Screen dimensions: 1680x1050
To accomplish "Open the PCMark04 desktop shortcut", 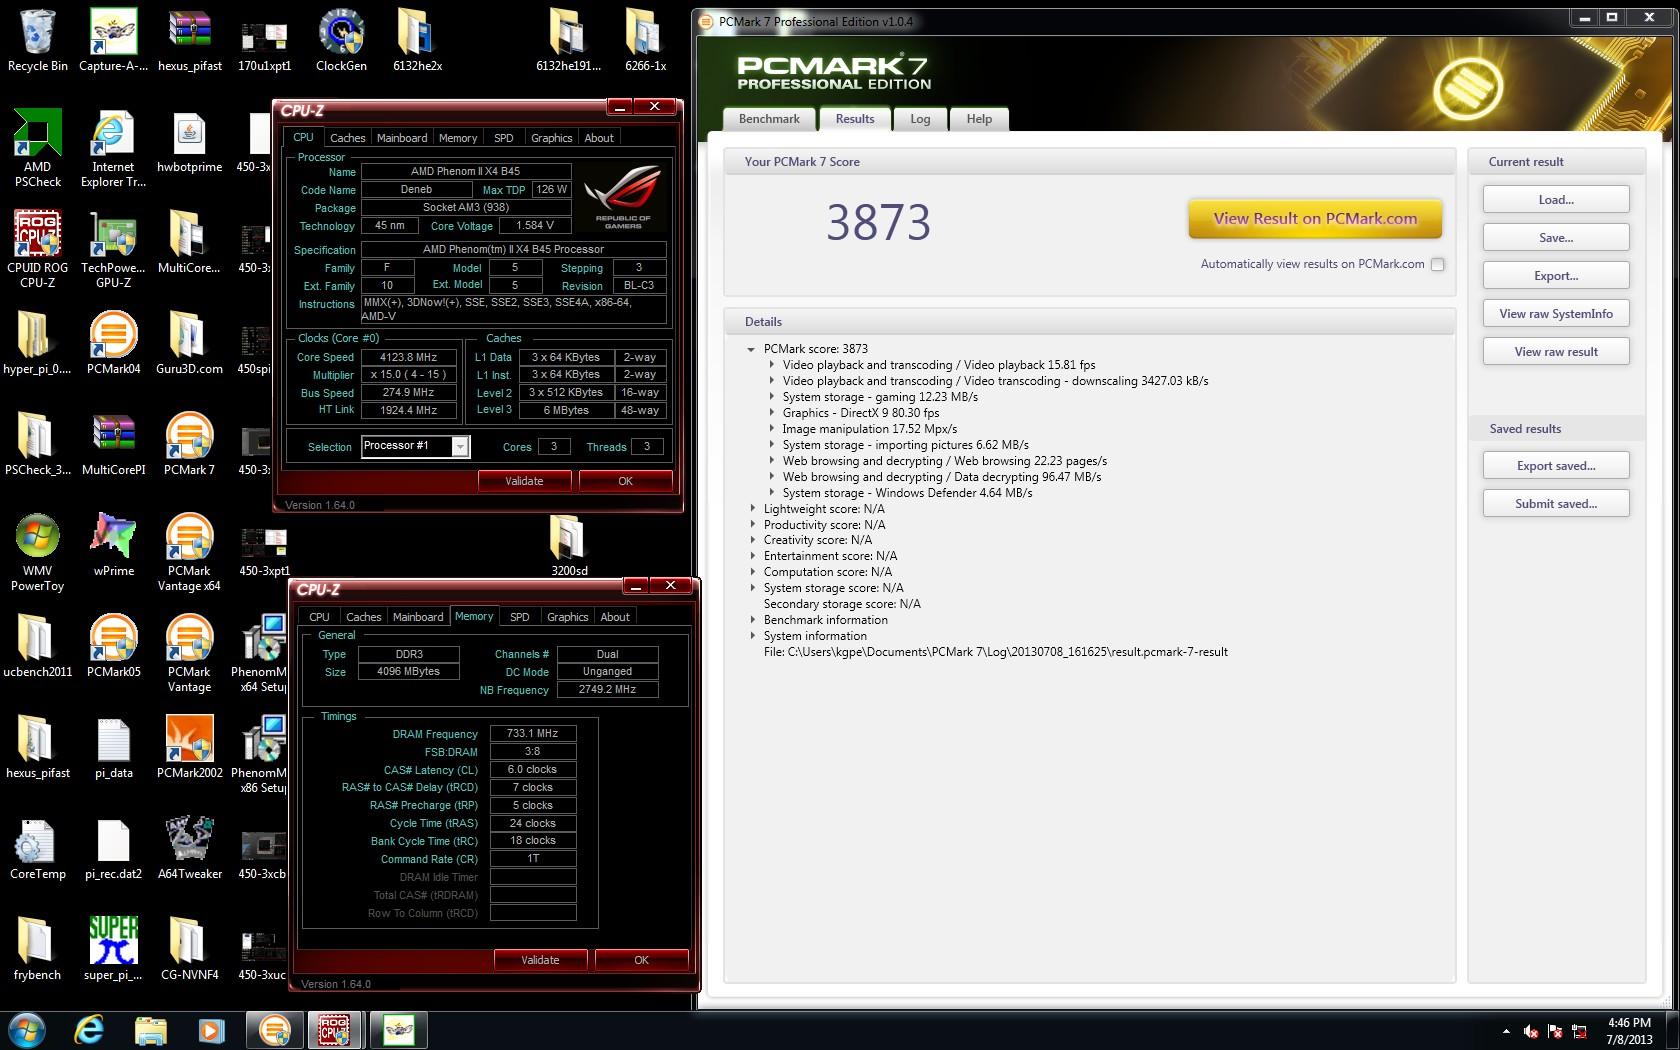I will pos(113,343).
